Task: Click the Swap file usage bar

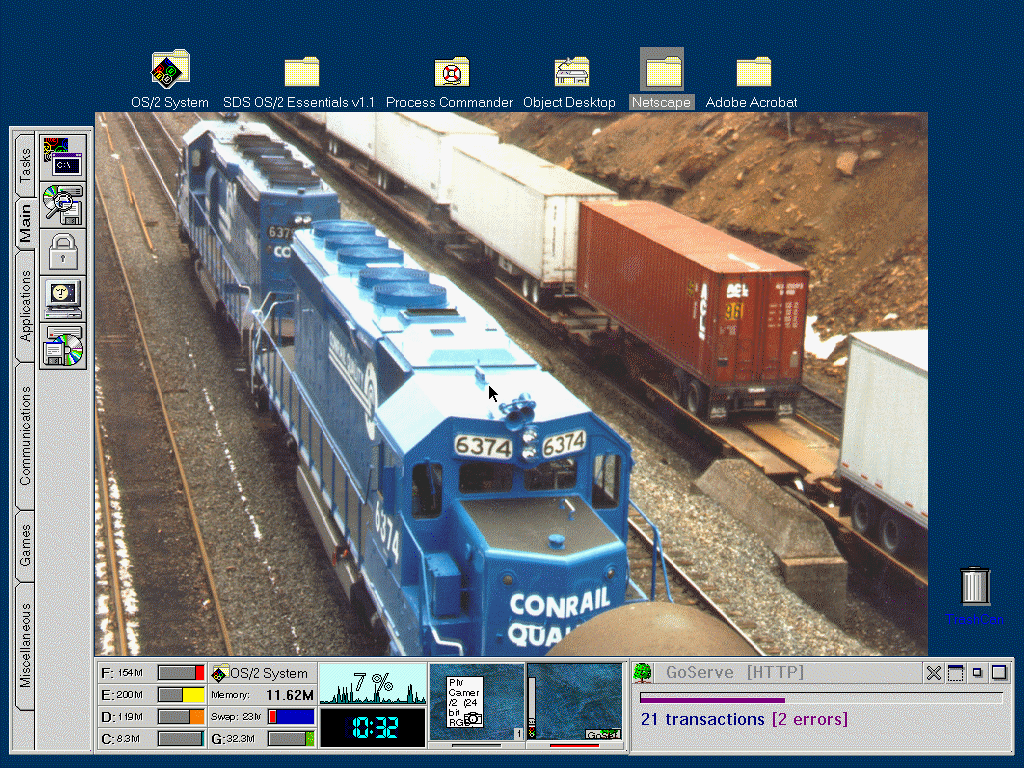Action: click(291, 717)
